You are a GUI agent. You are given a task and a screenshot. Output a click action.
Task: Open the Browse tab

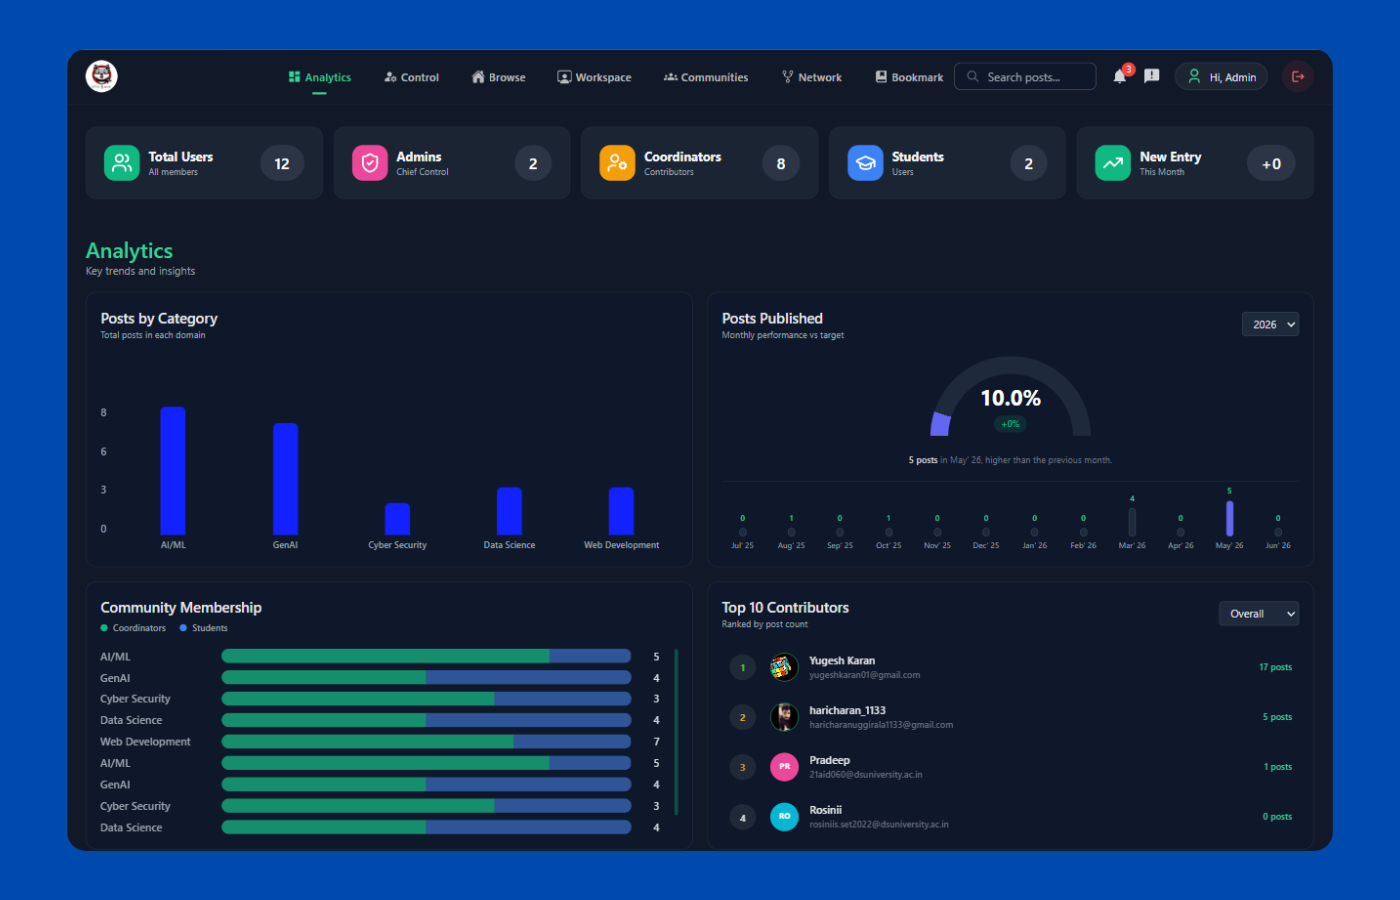(x=498, y=77)
